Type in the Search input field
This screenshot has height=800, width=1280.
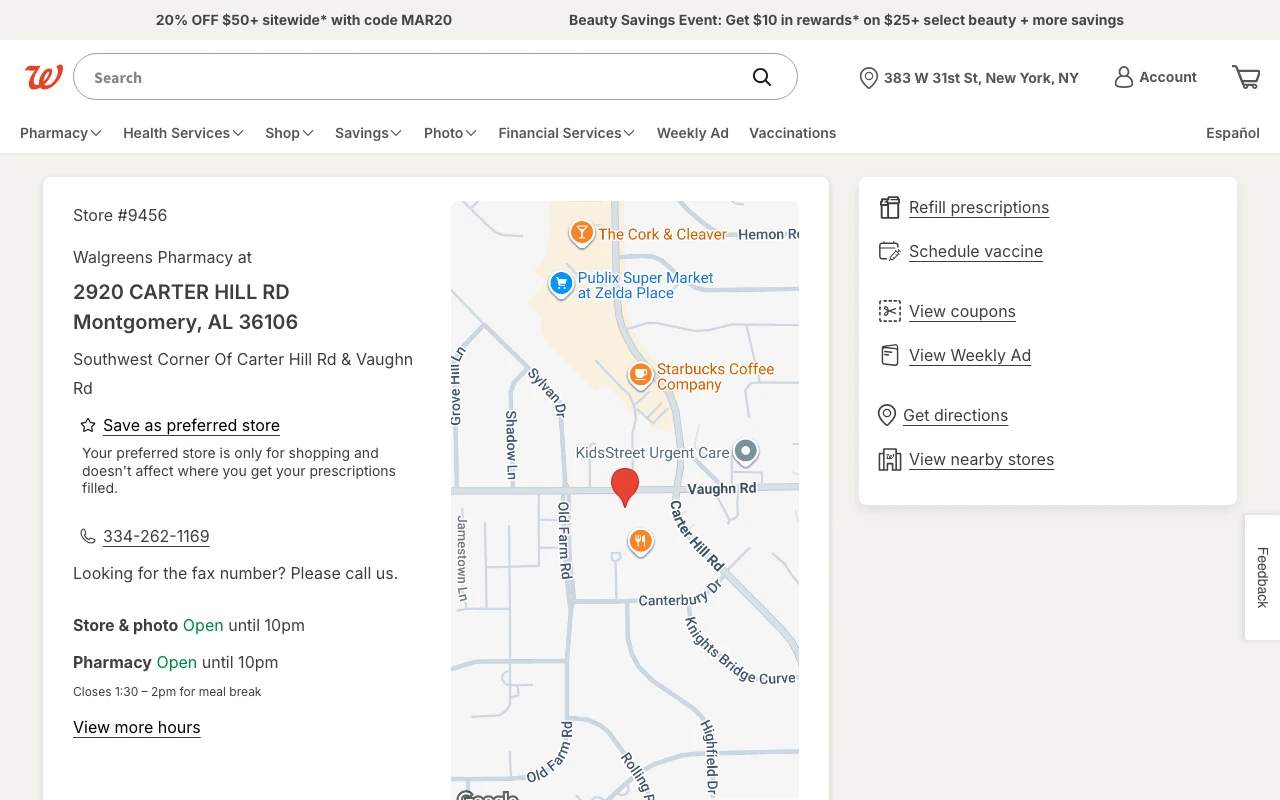click(410, 77)
